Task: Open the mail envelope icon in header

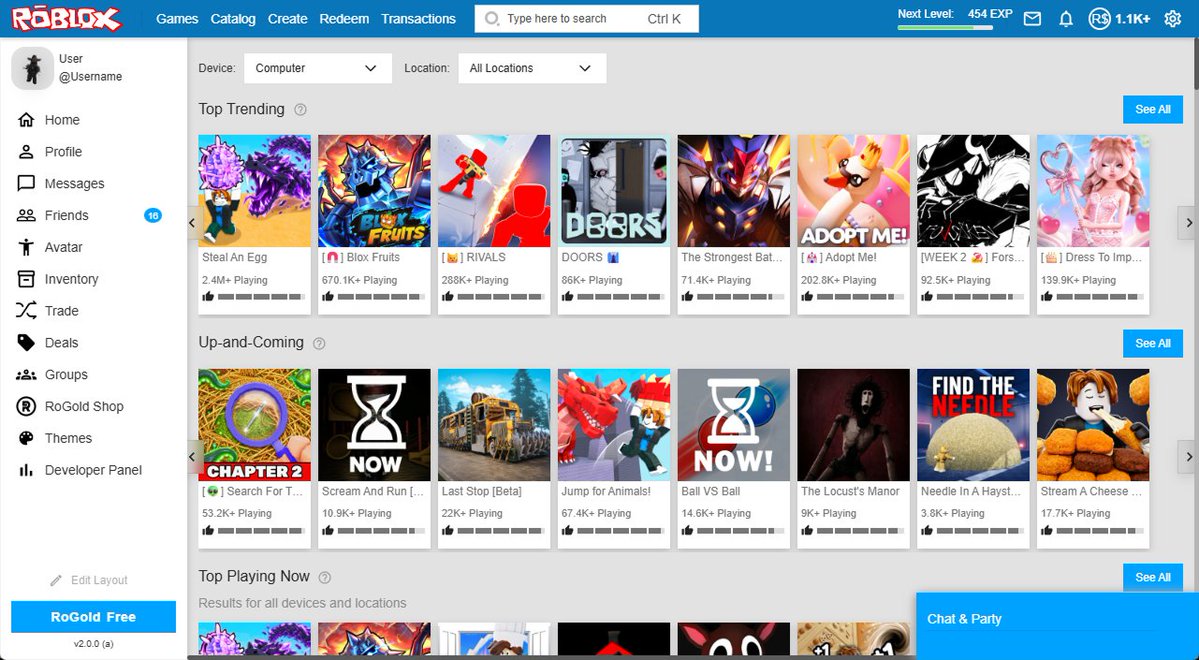Action: (x=1032, y=19)
